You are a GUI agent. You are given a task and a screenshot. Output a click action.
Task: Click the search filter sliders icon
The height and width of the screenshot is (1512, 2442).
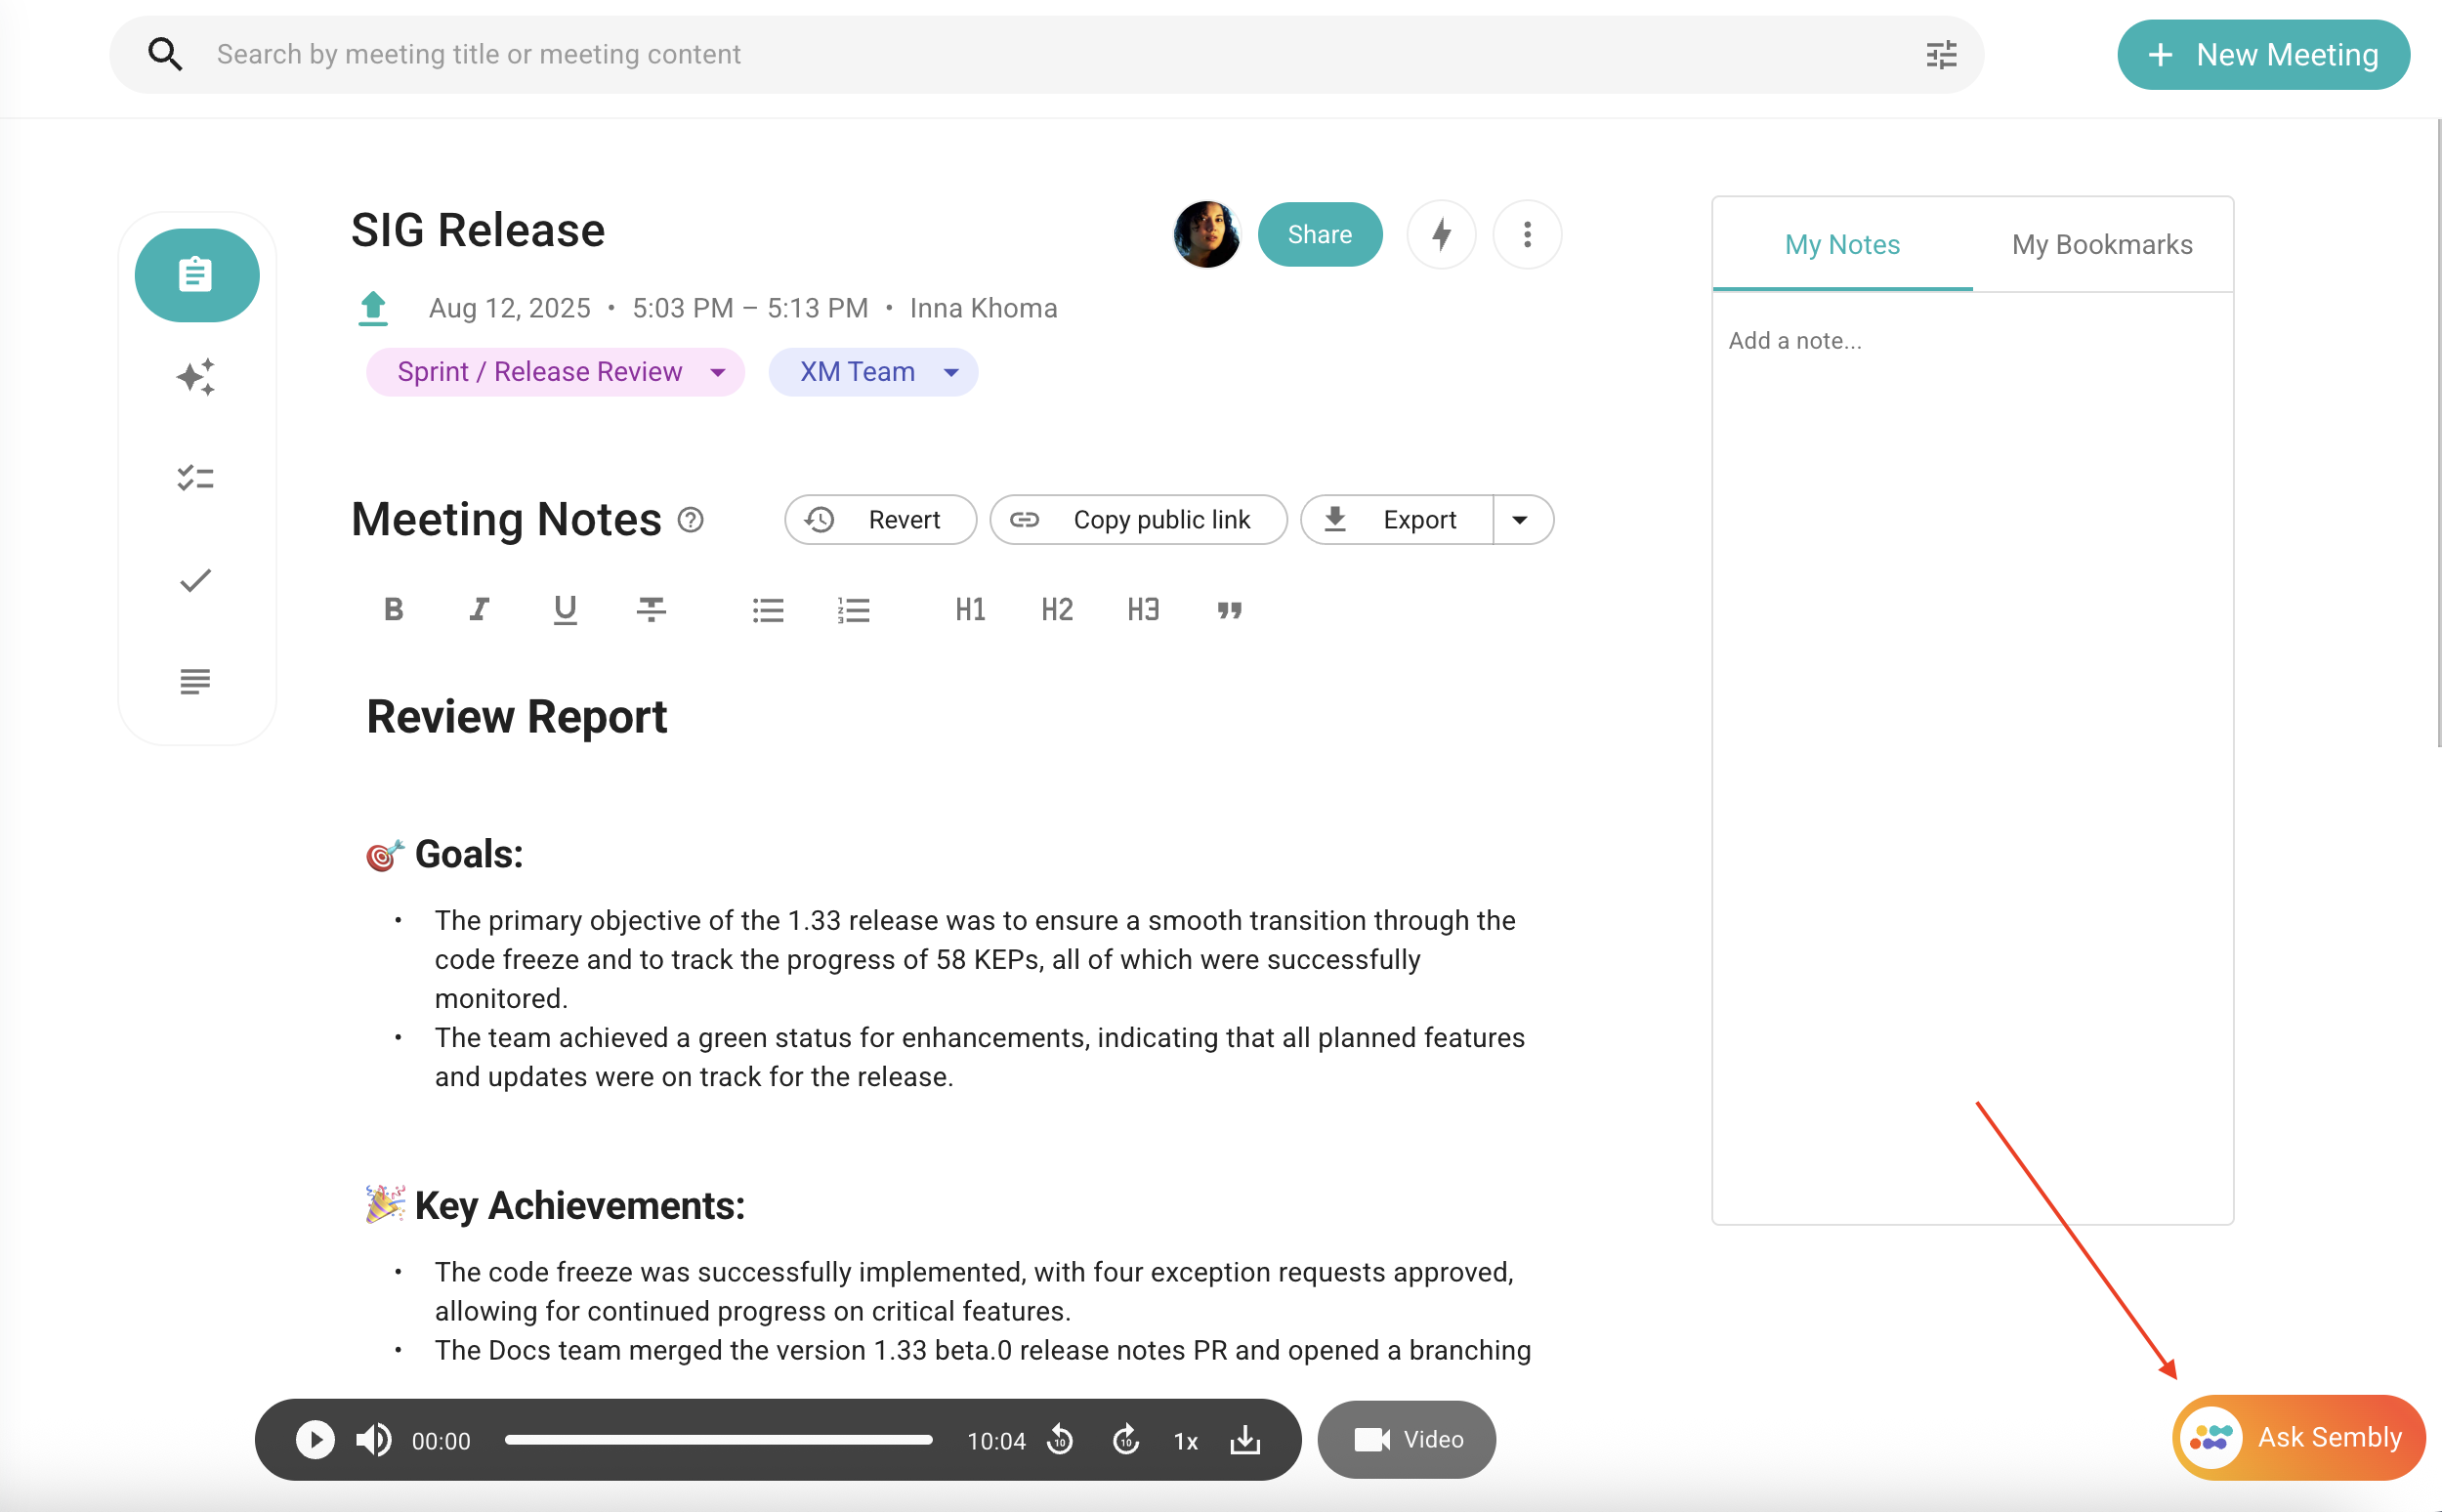click(1941, 55)
